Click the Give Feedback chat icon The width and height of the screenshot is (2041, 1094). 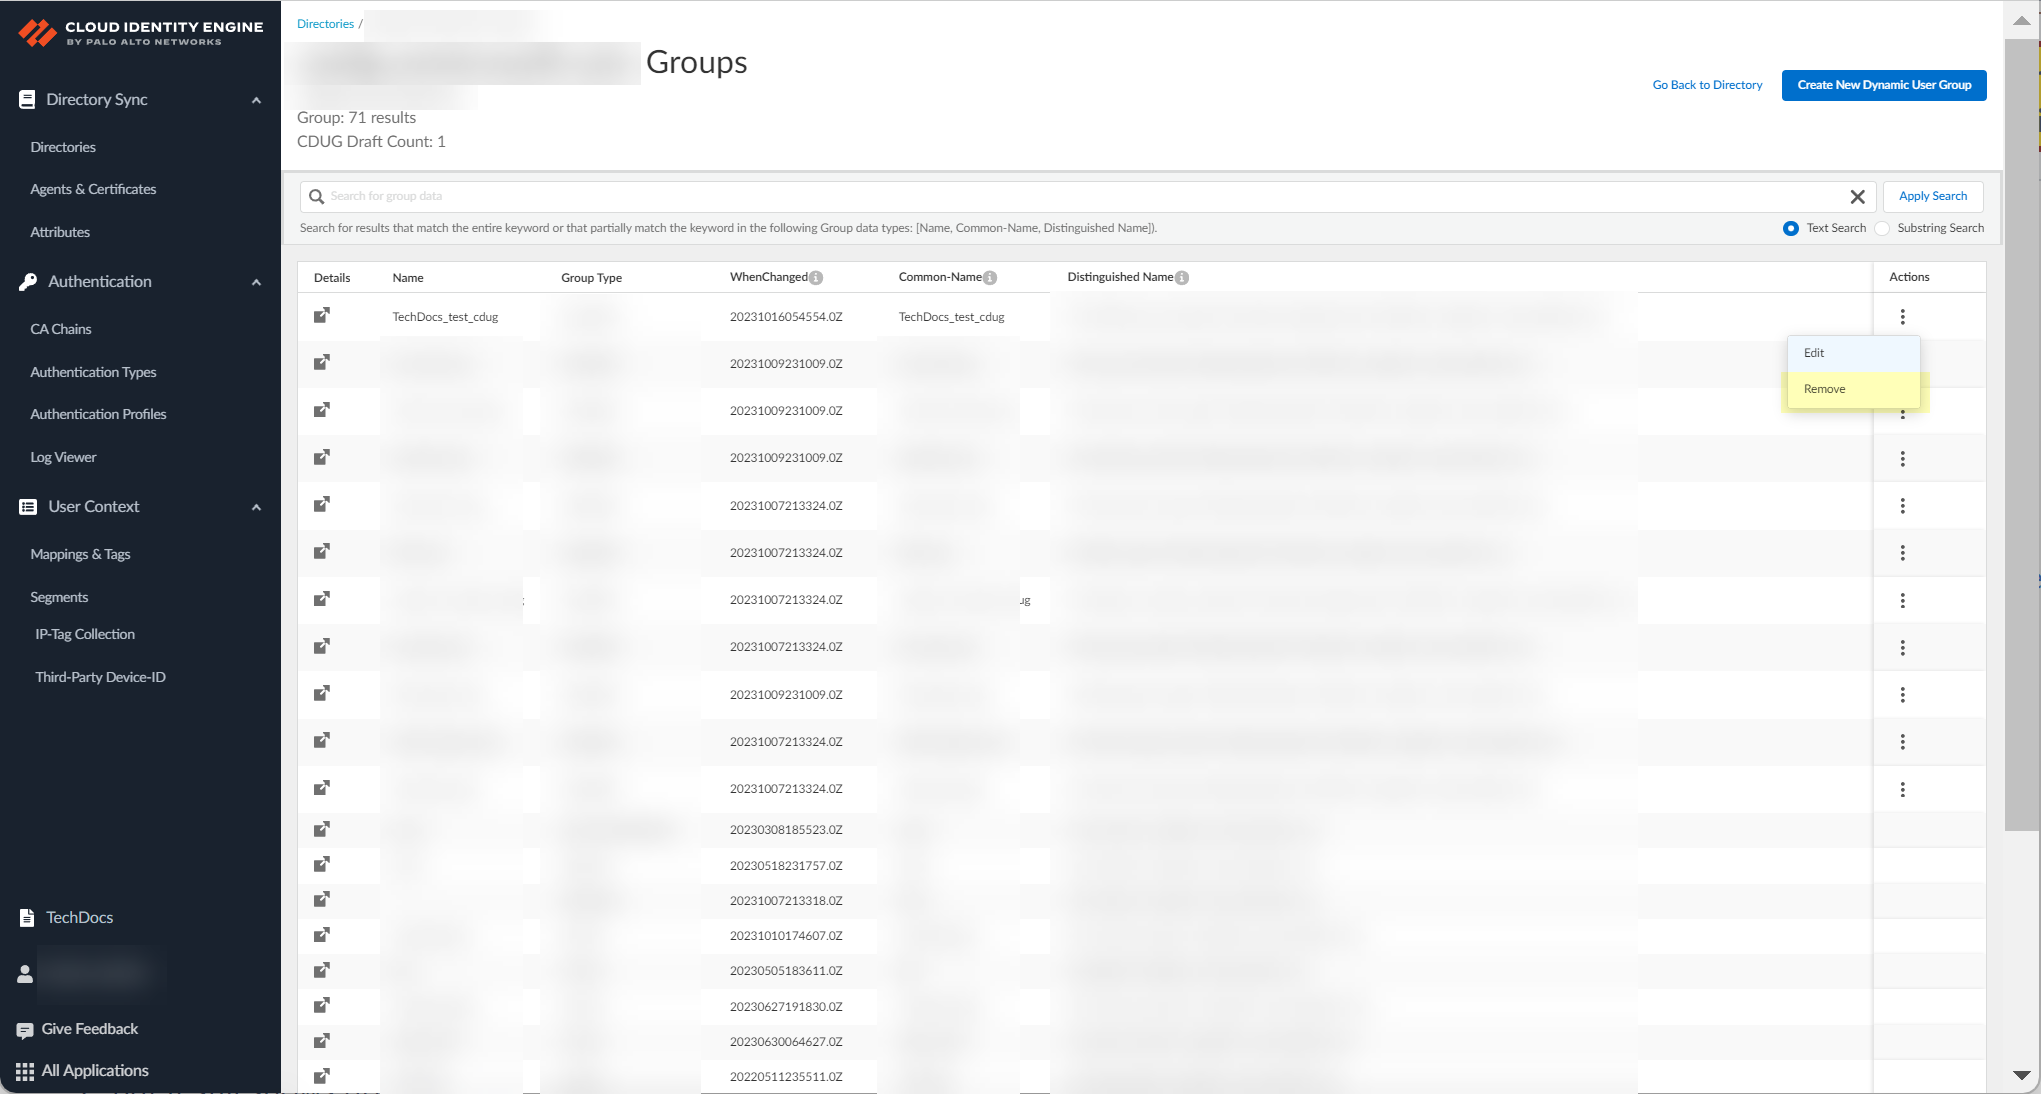25,1030
